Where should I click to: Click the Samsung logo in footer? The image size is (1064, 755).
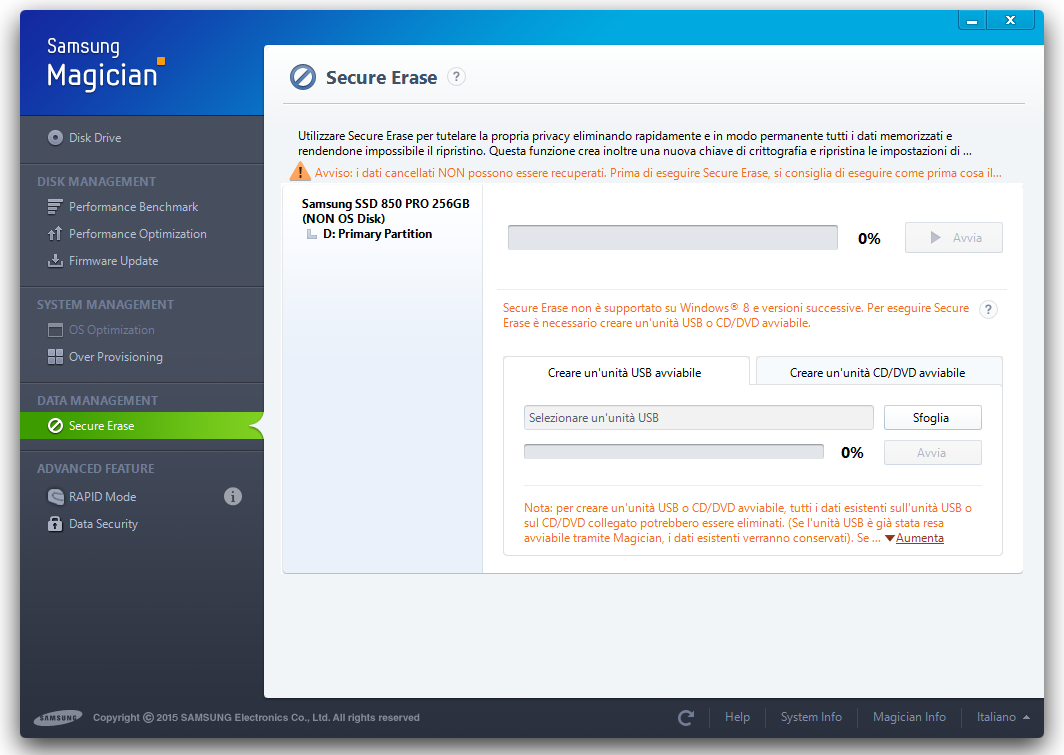(58, 717)
